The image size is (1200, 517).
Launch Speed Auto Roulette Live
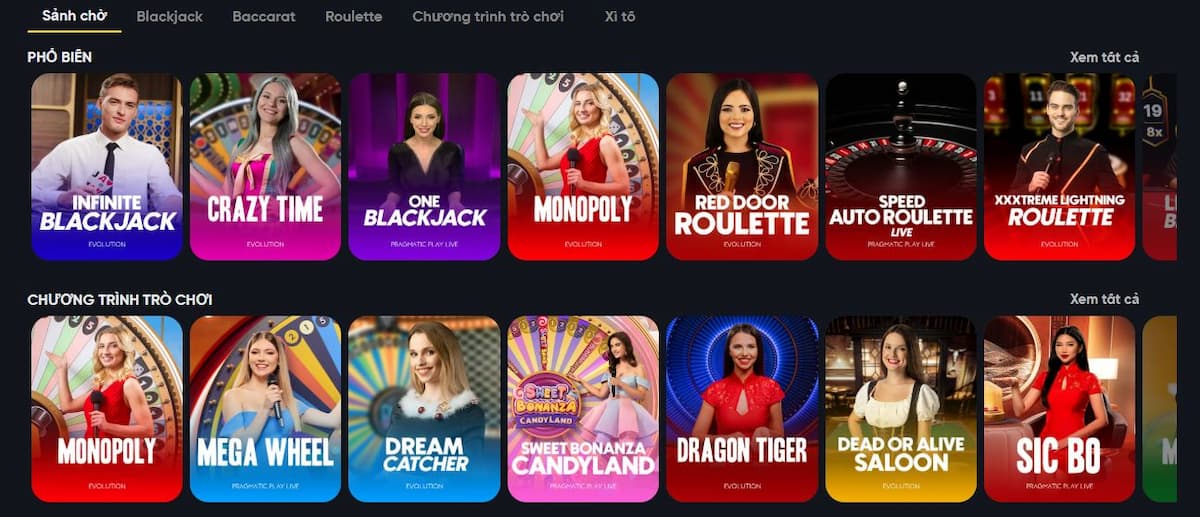[901, 166]
